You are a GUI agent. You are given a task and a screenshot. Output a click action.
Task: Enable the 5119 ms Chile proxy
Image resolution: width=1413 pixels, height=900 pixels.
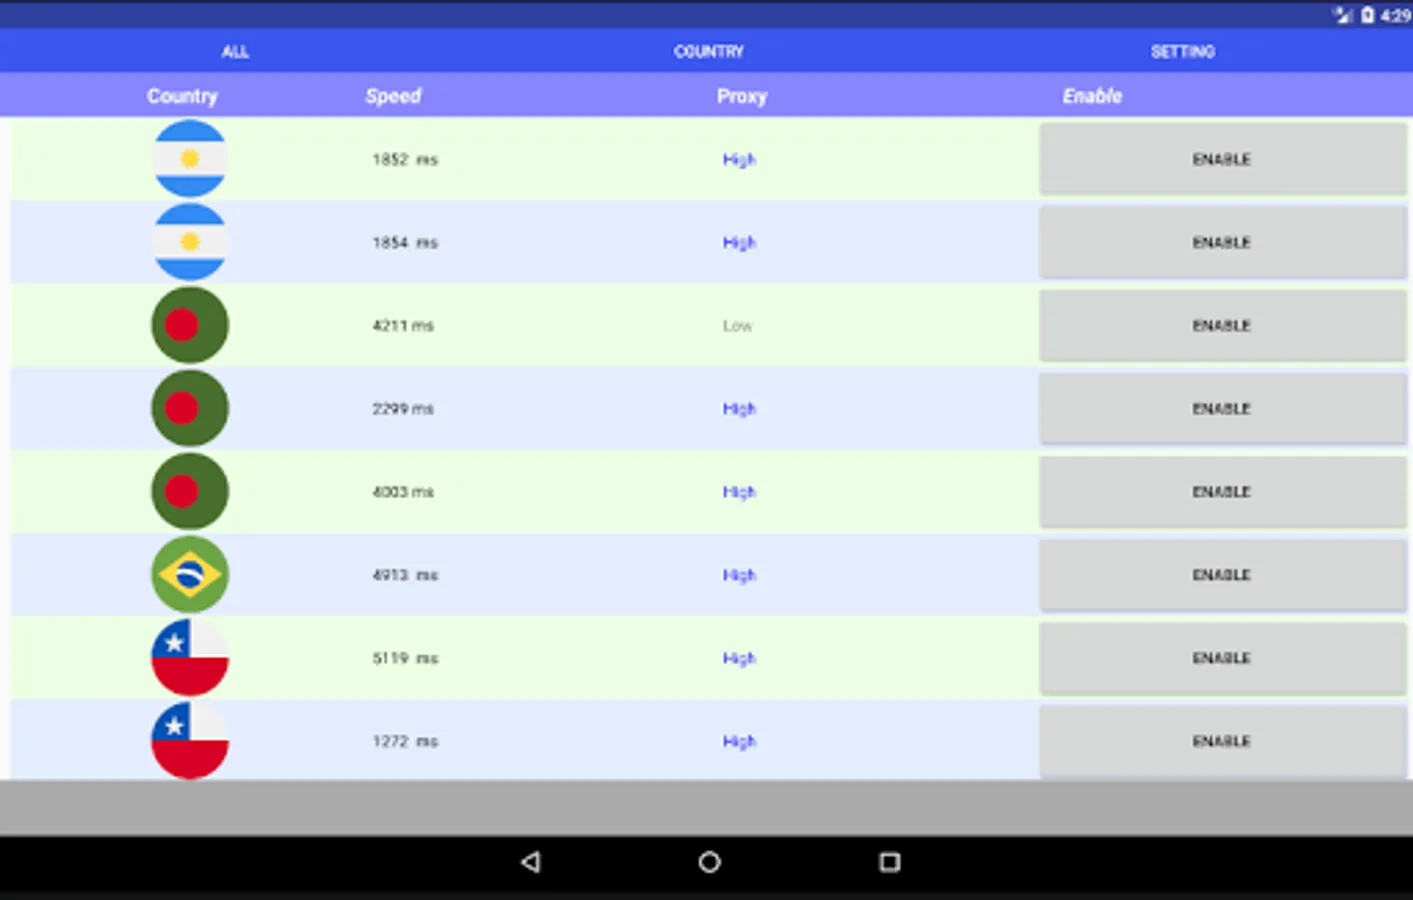1222,657
